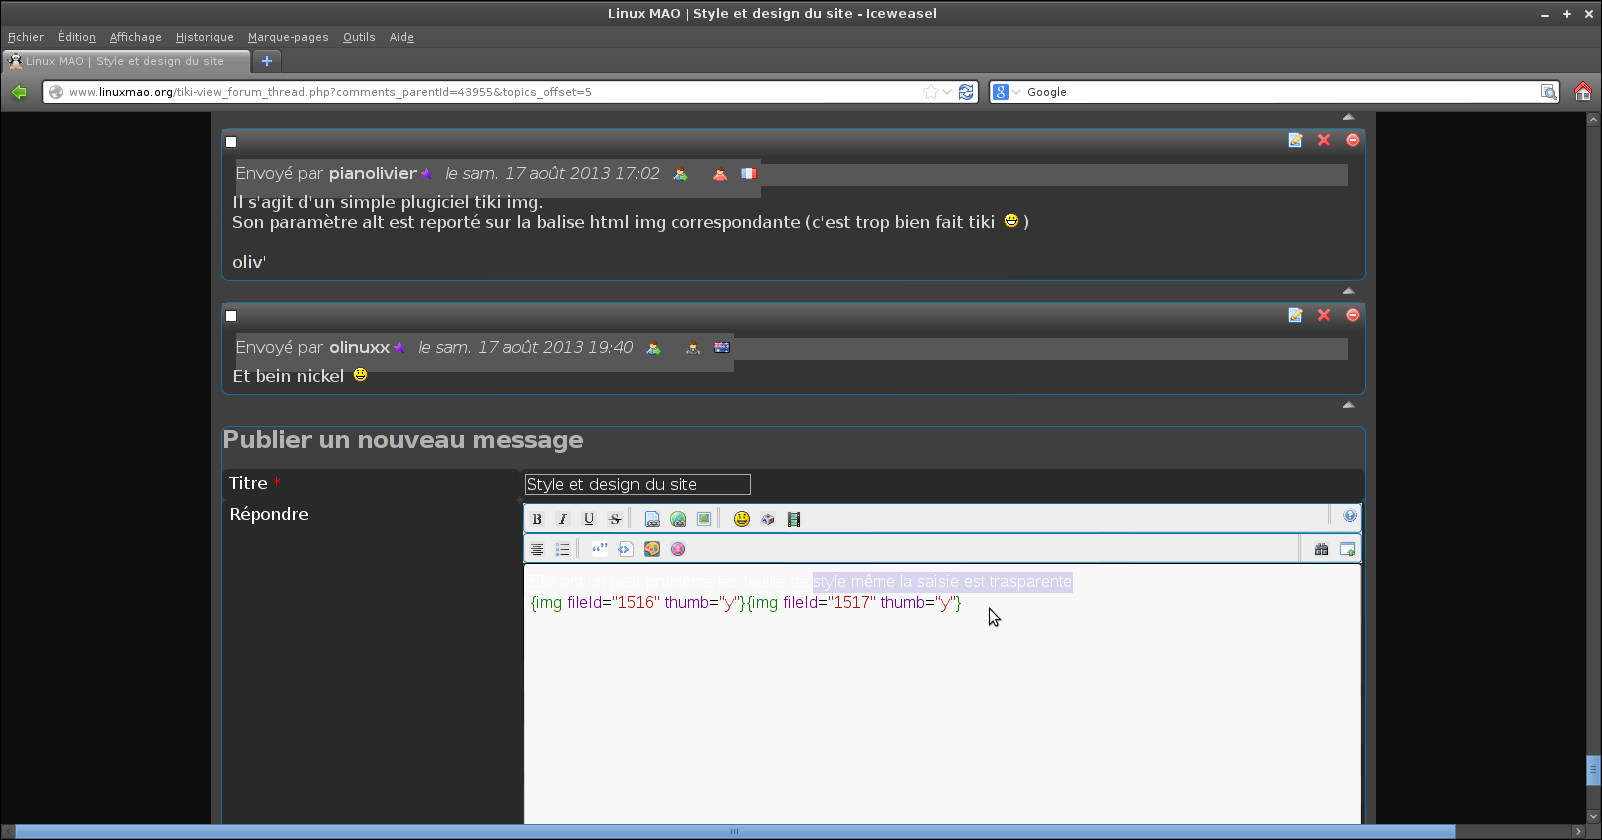Delete olinuxx's post with the red X
1602x840 pixels.
click(1324, 315)
